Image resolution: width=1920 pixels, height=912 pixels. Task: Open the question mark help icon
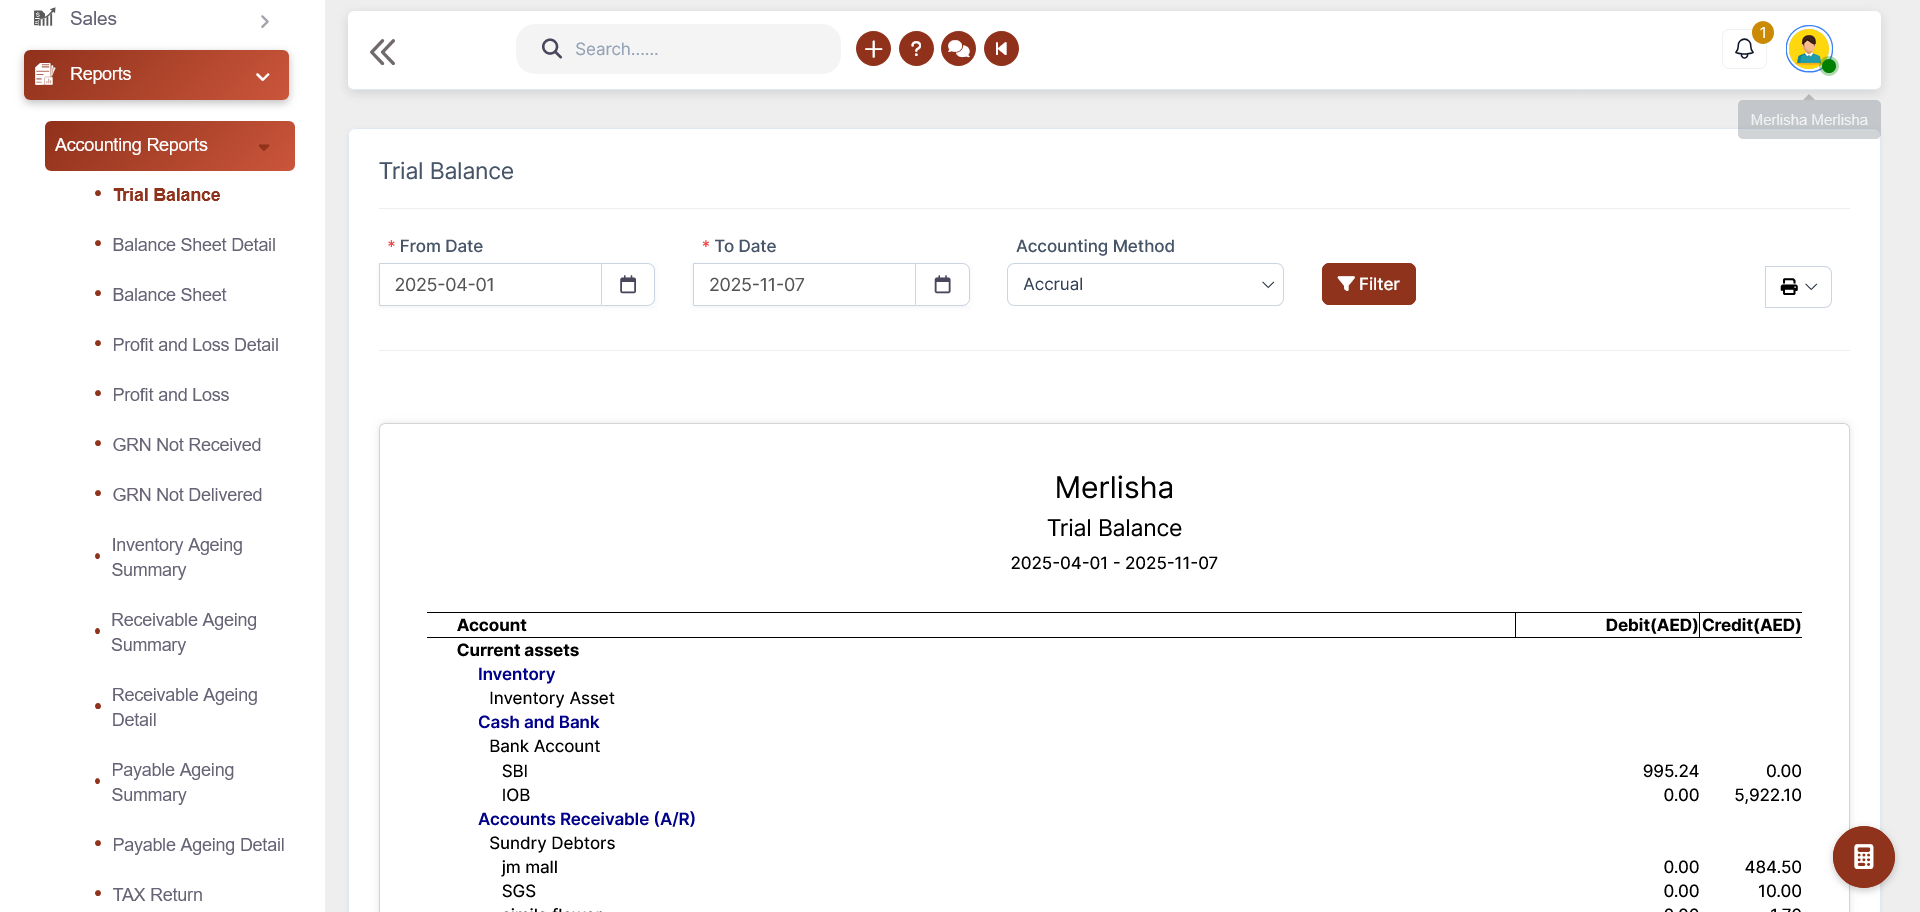click(916, 49)
